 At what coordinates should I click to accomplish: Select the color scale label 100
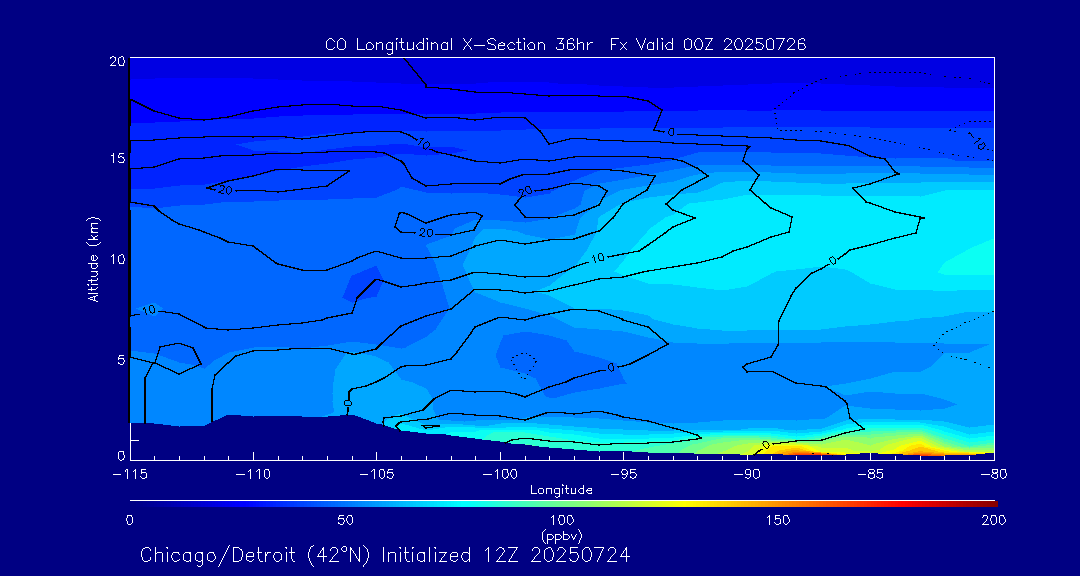point(562,520)
